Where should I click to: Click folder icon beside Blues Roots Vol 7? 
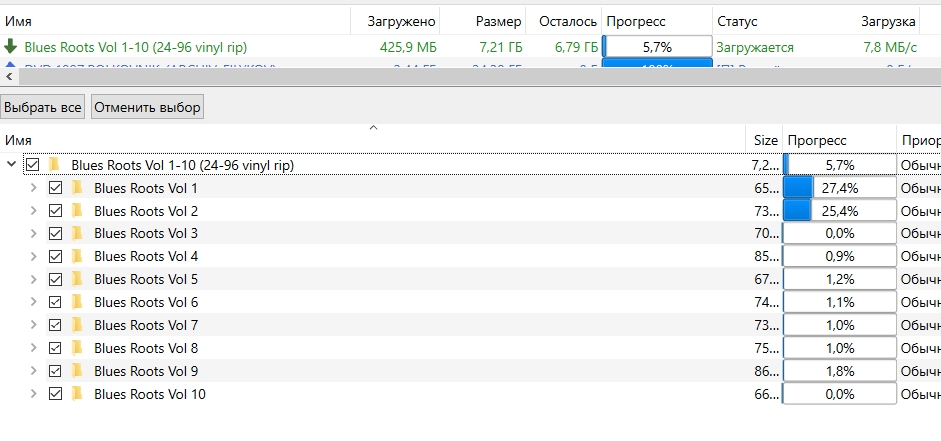77,325
